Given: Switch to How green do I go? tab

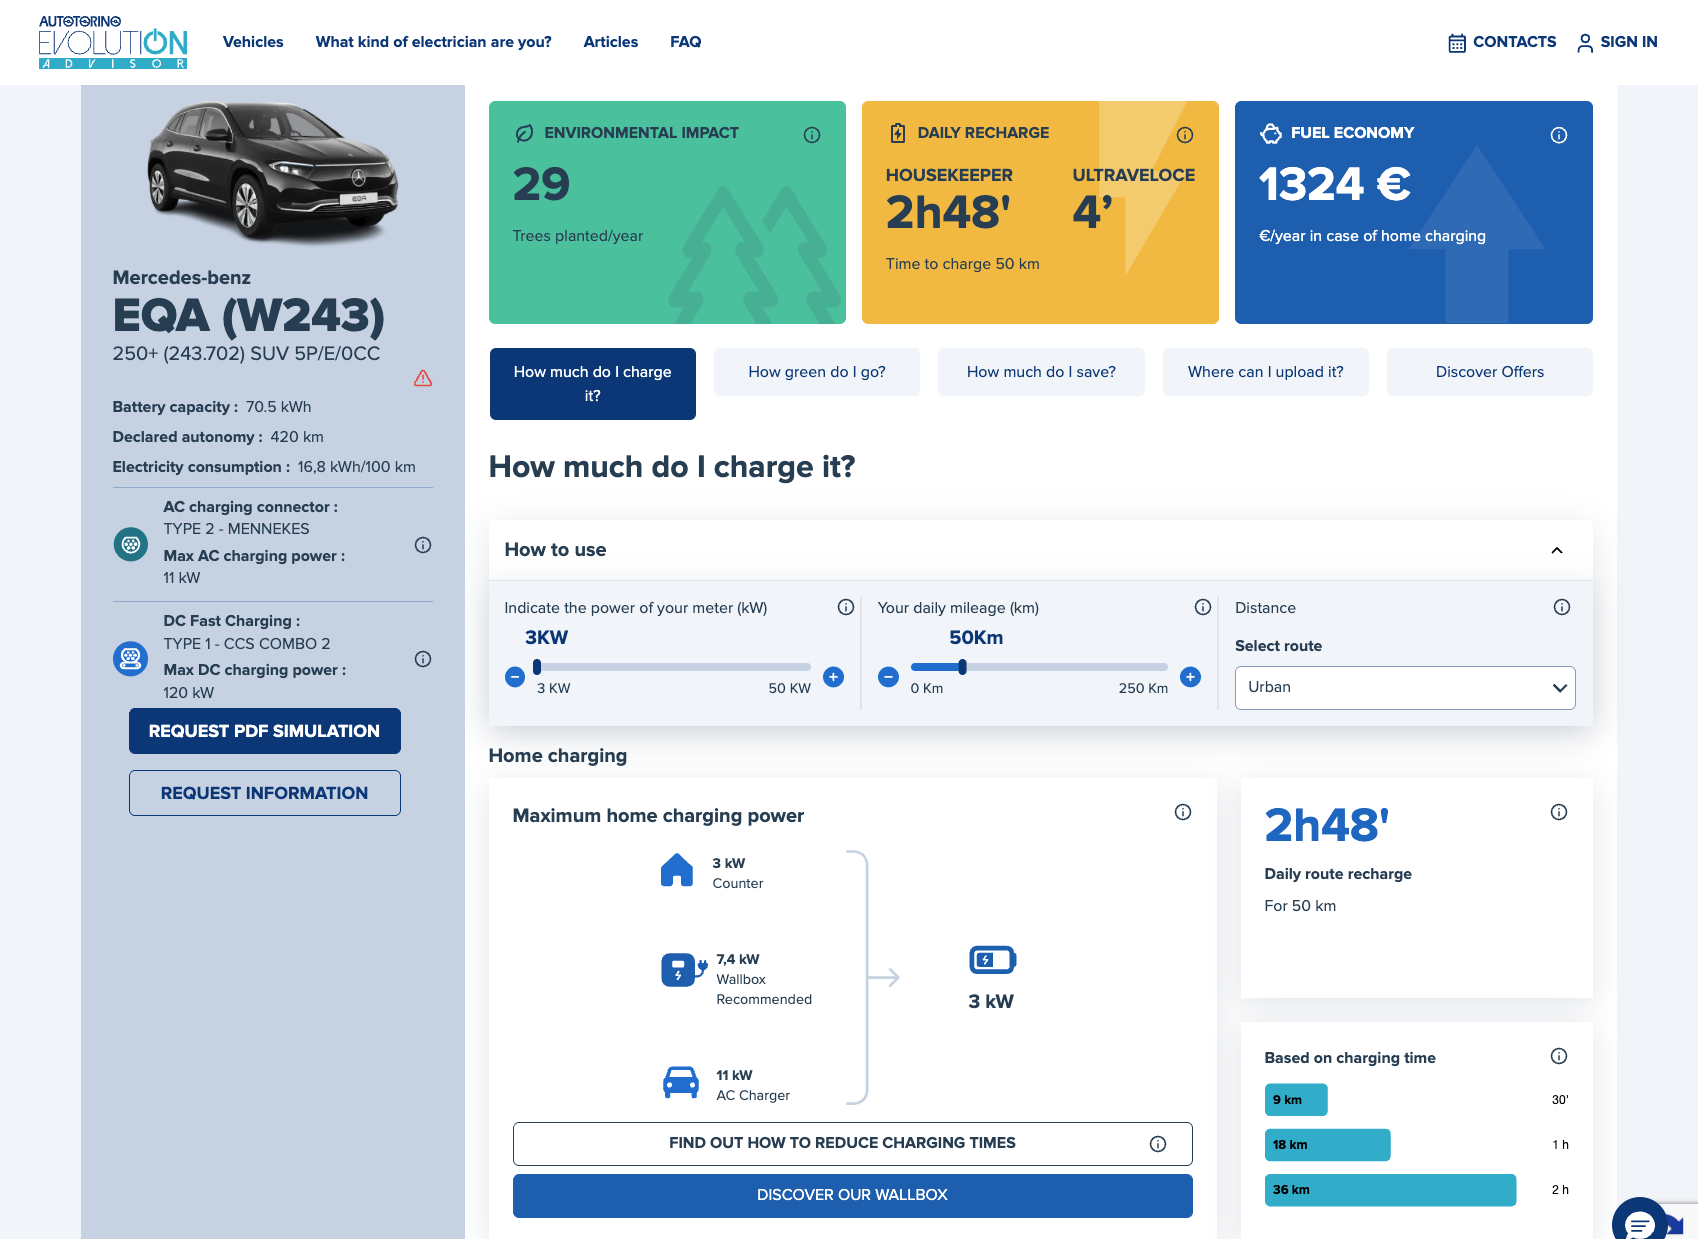Looking at the screenshot, I should click(817, 372).
